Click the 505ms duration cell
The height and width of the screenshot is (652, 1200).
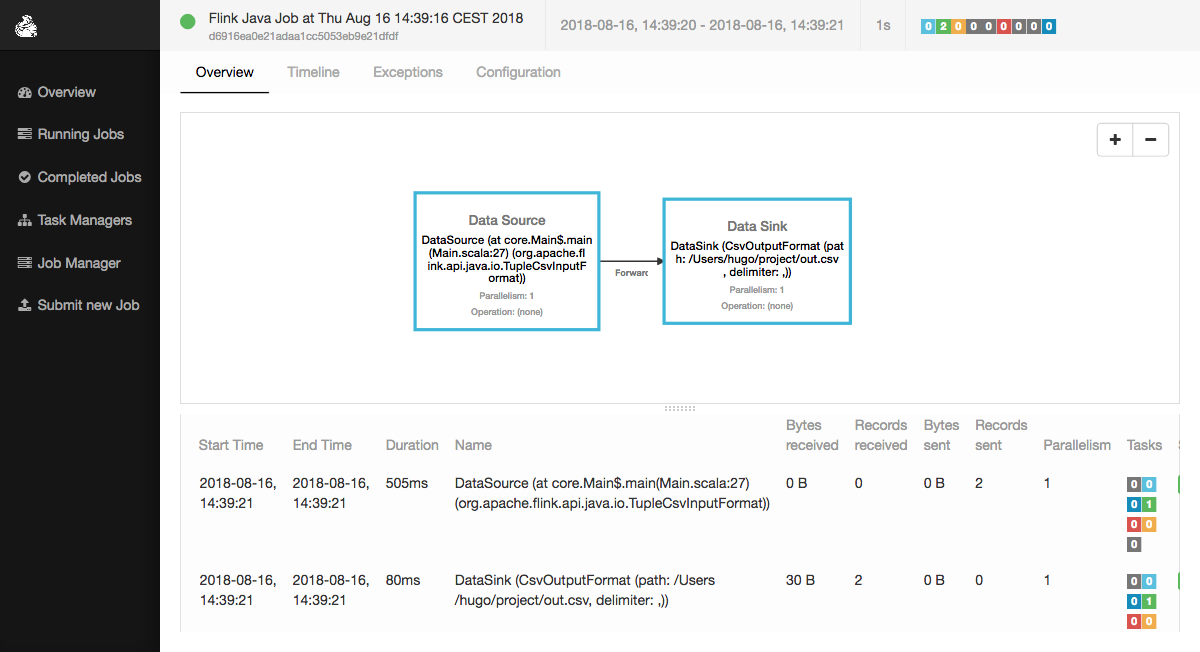pos(407,483)
